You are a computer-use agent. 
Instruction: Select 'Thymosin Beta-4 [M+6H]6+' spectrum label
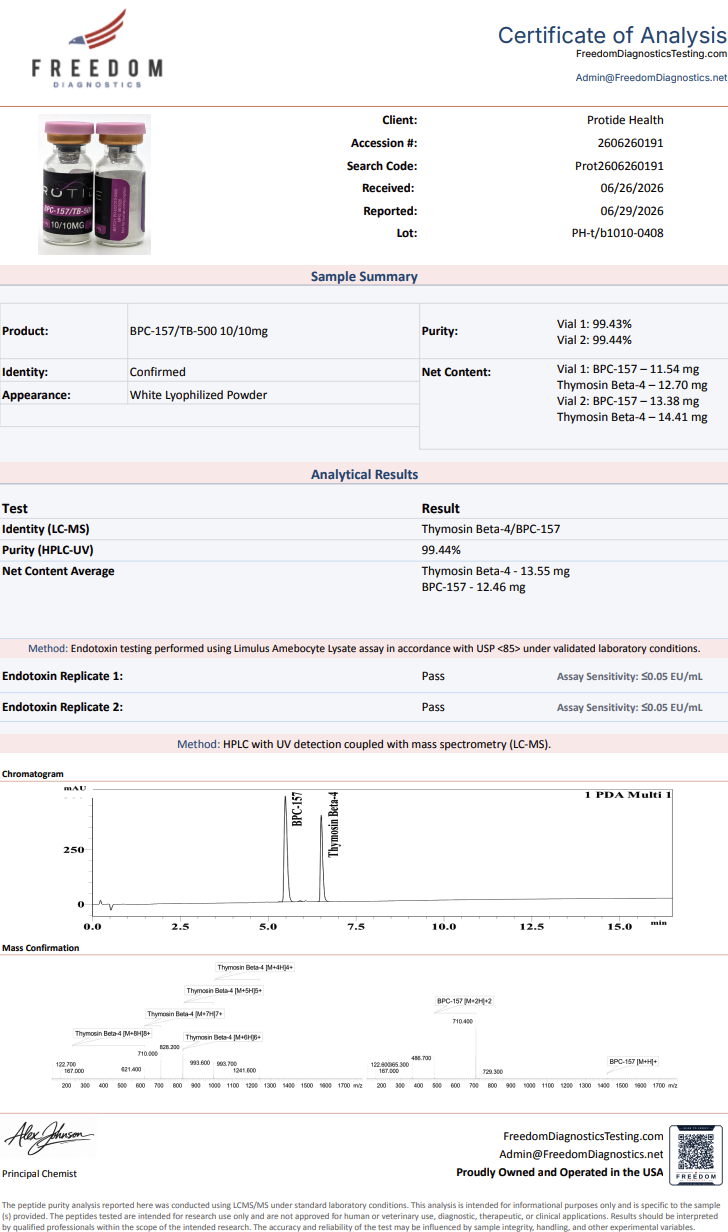(x=224, y=1037)
